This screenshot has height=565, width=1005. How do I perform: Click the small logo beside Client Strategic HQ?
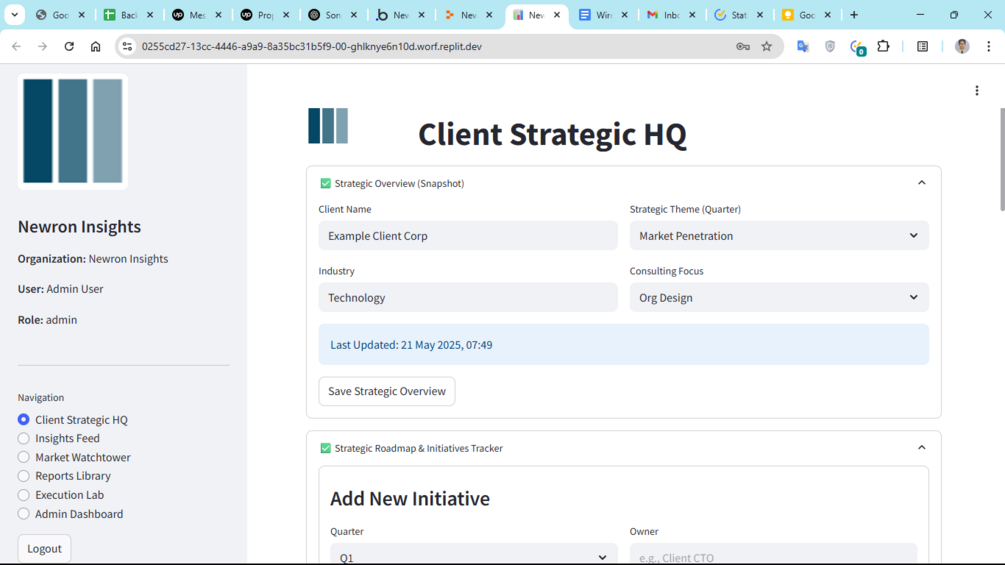pyautogui.click(x=328, y=126)
